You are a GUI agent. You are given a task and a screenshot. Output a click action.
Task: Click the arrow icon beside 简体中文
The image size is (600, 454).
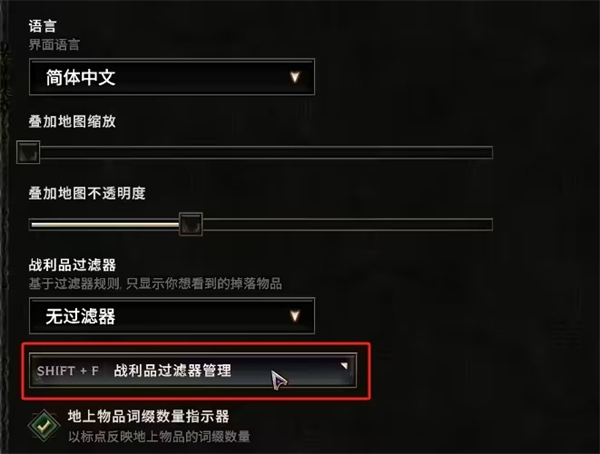[x=295, y=77]
